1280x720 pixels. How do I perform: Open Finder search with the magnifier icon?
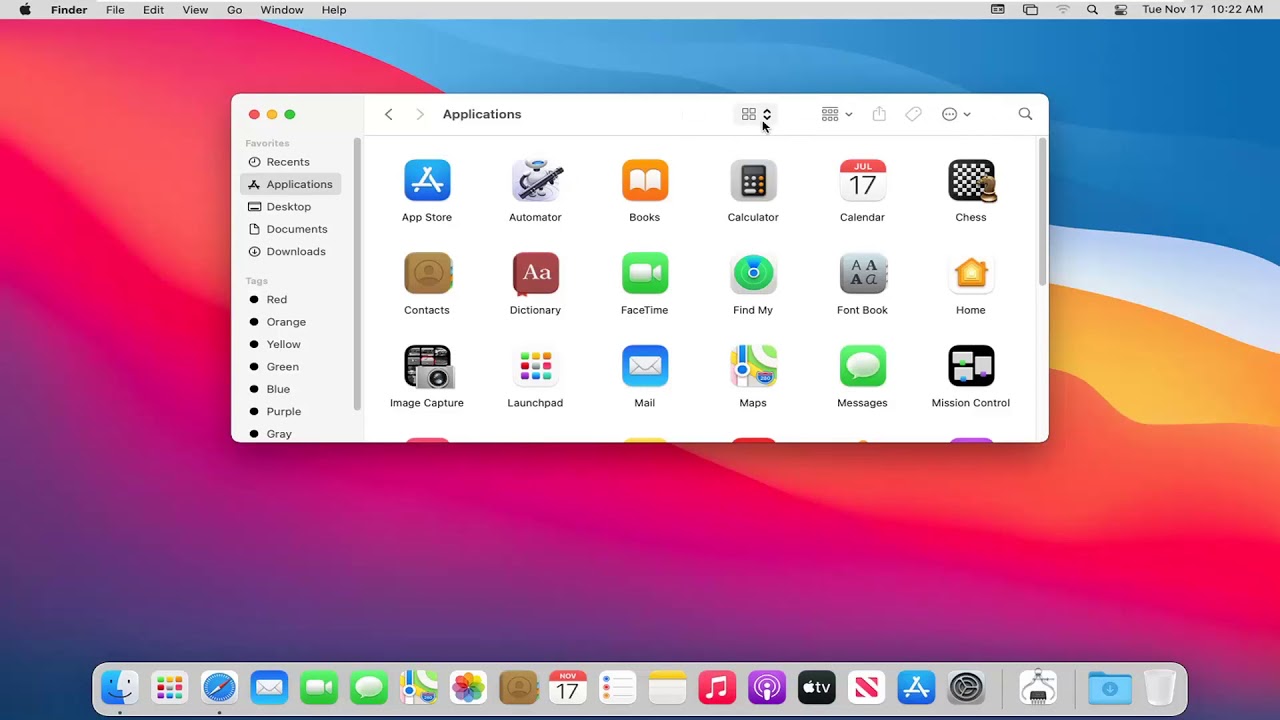click(x=1025, y=114)
